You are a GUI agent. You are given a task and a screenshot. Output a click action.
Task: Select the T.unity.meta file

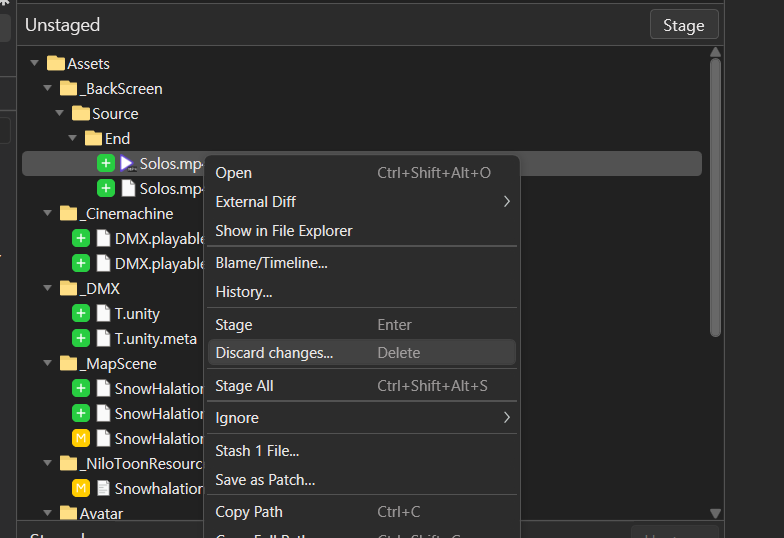tap(155, 339)
